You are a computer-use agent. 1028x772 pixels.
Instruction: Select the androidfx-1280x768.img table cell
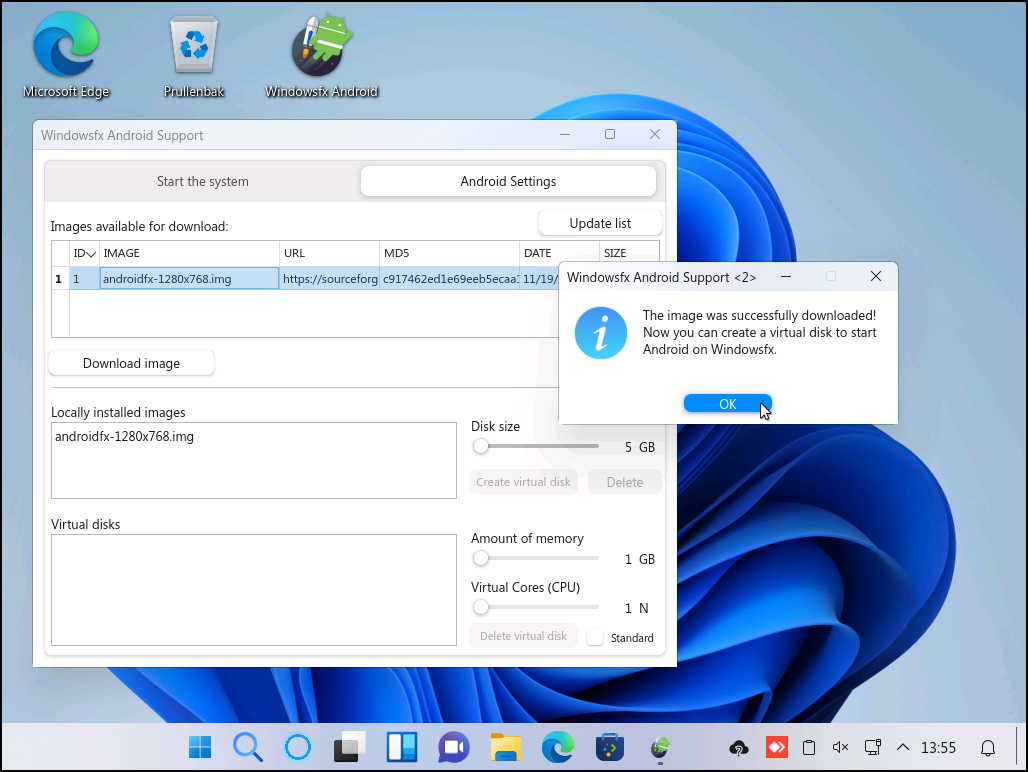pyautogui.click(x=189, y=279)
